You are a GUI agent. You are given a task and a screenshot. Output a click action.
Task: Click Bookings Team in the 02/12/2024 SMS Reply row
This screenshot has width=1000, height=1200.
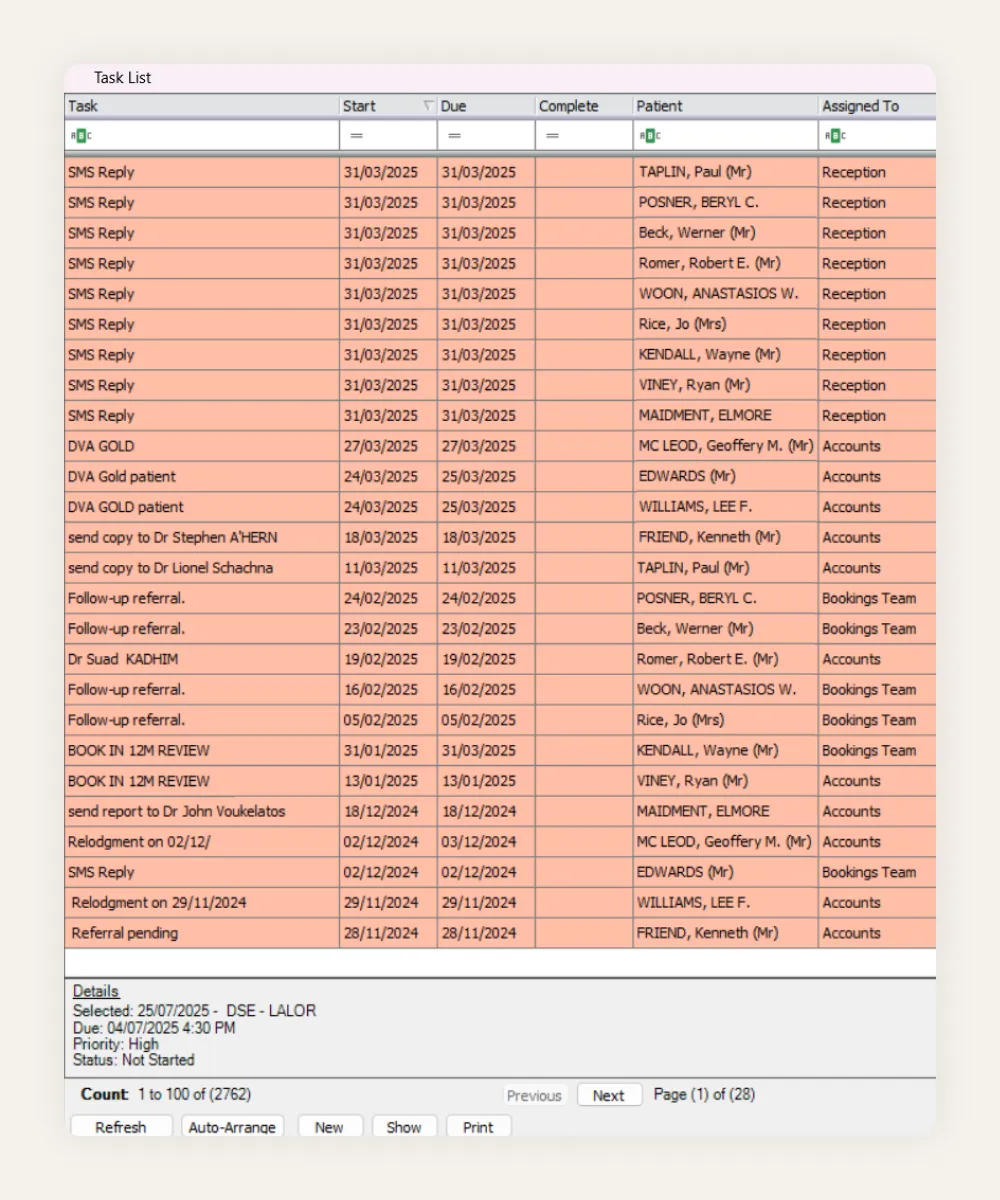[877, 872]
